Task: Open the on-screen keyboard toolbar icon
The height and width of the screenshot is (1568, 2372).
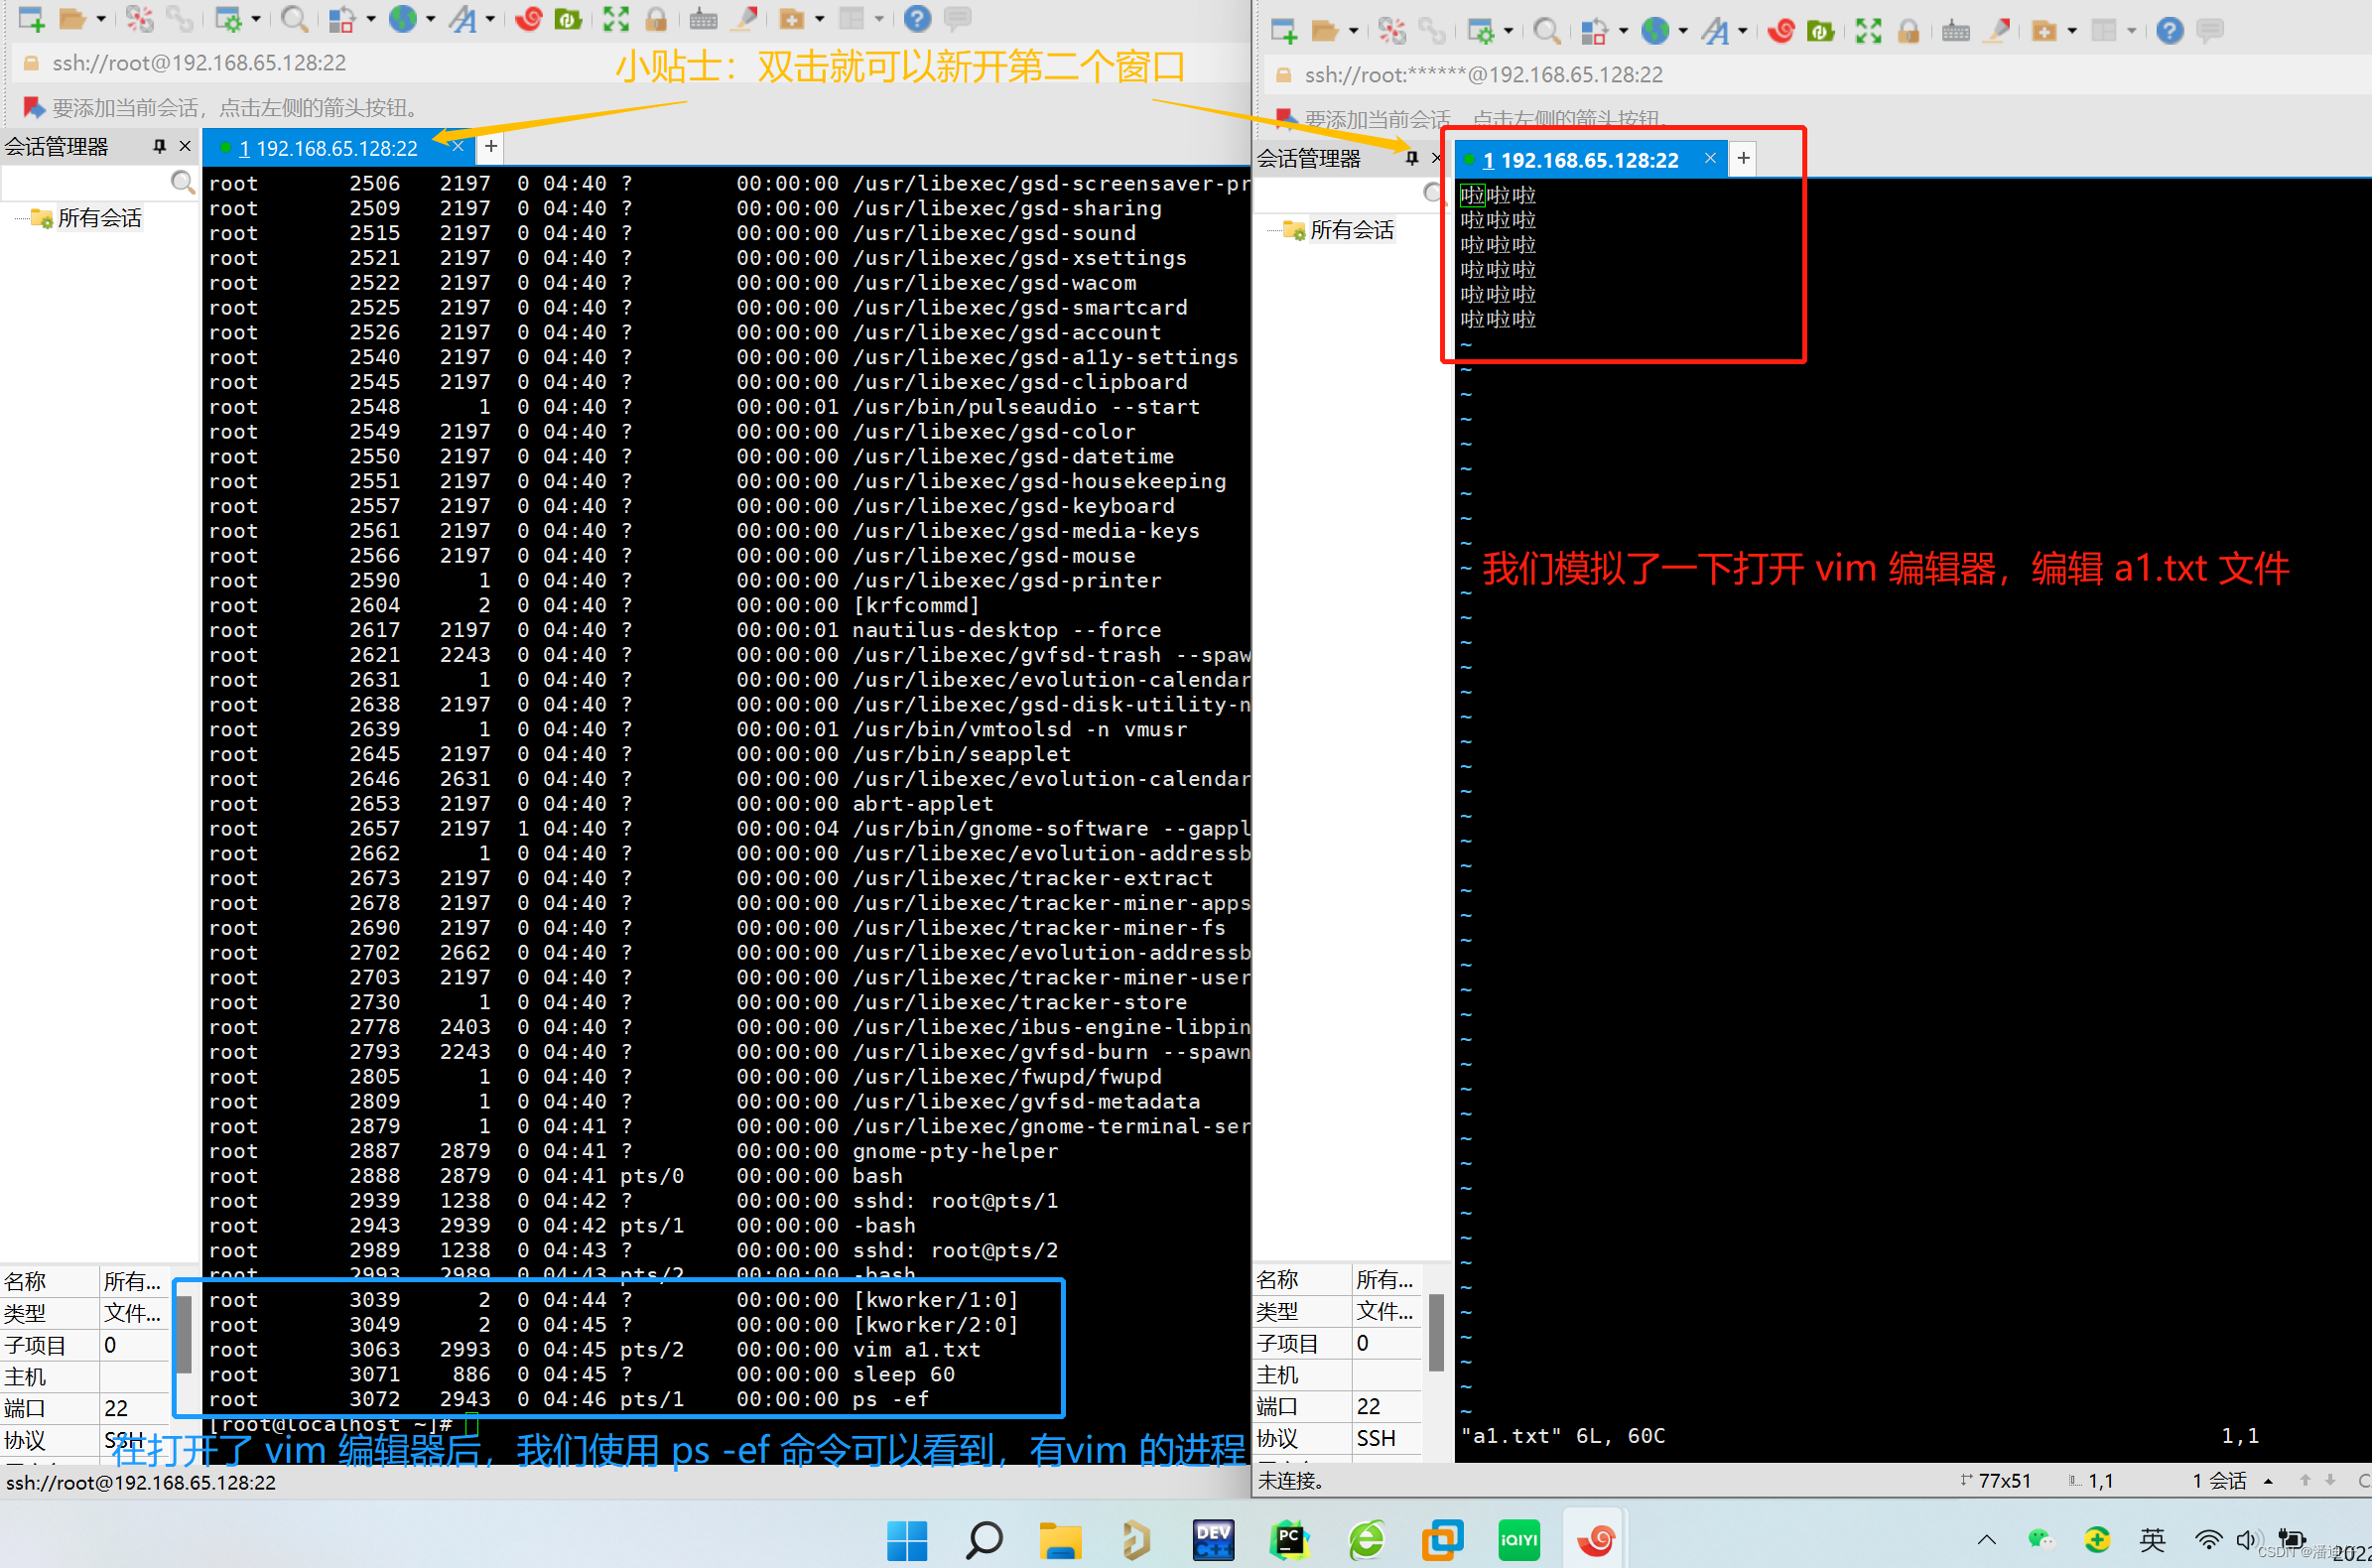Action: [703, 18]
